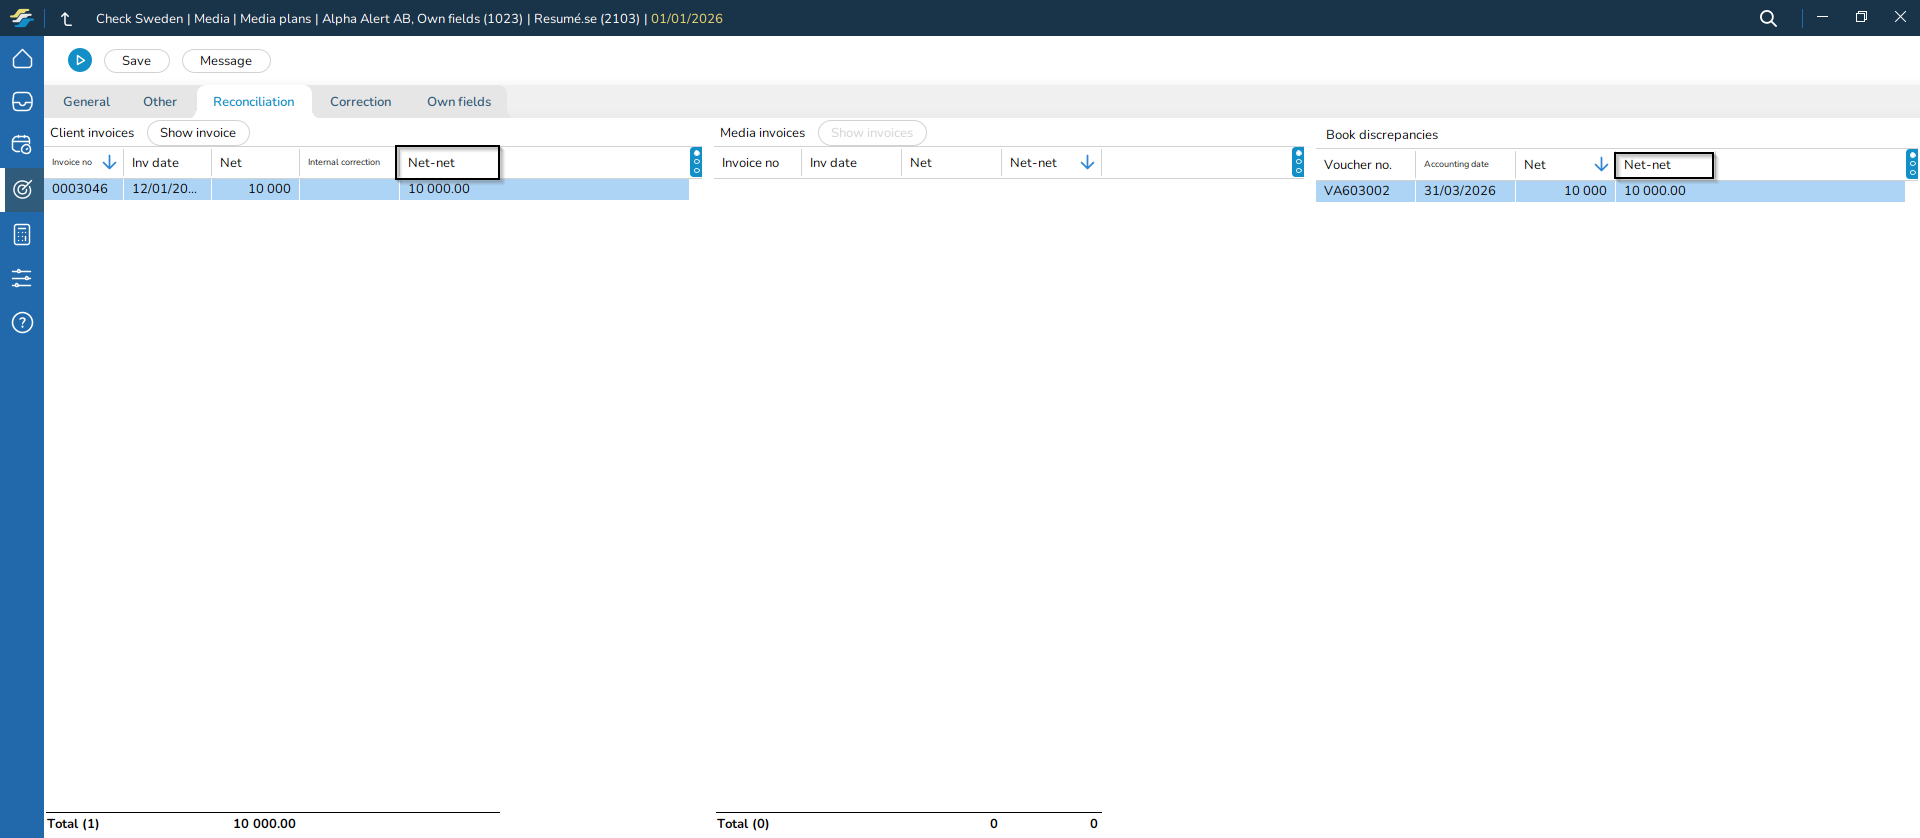Open the inbox tray icon in sidebar
The image size is (1920, 838).
point(22,102)
